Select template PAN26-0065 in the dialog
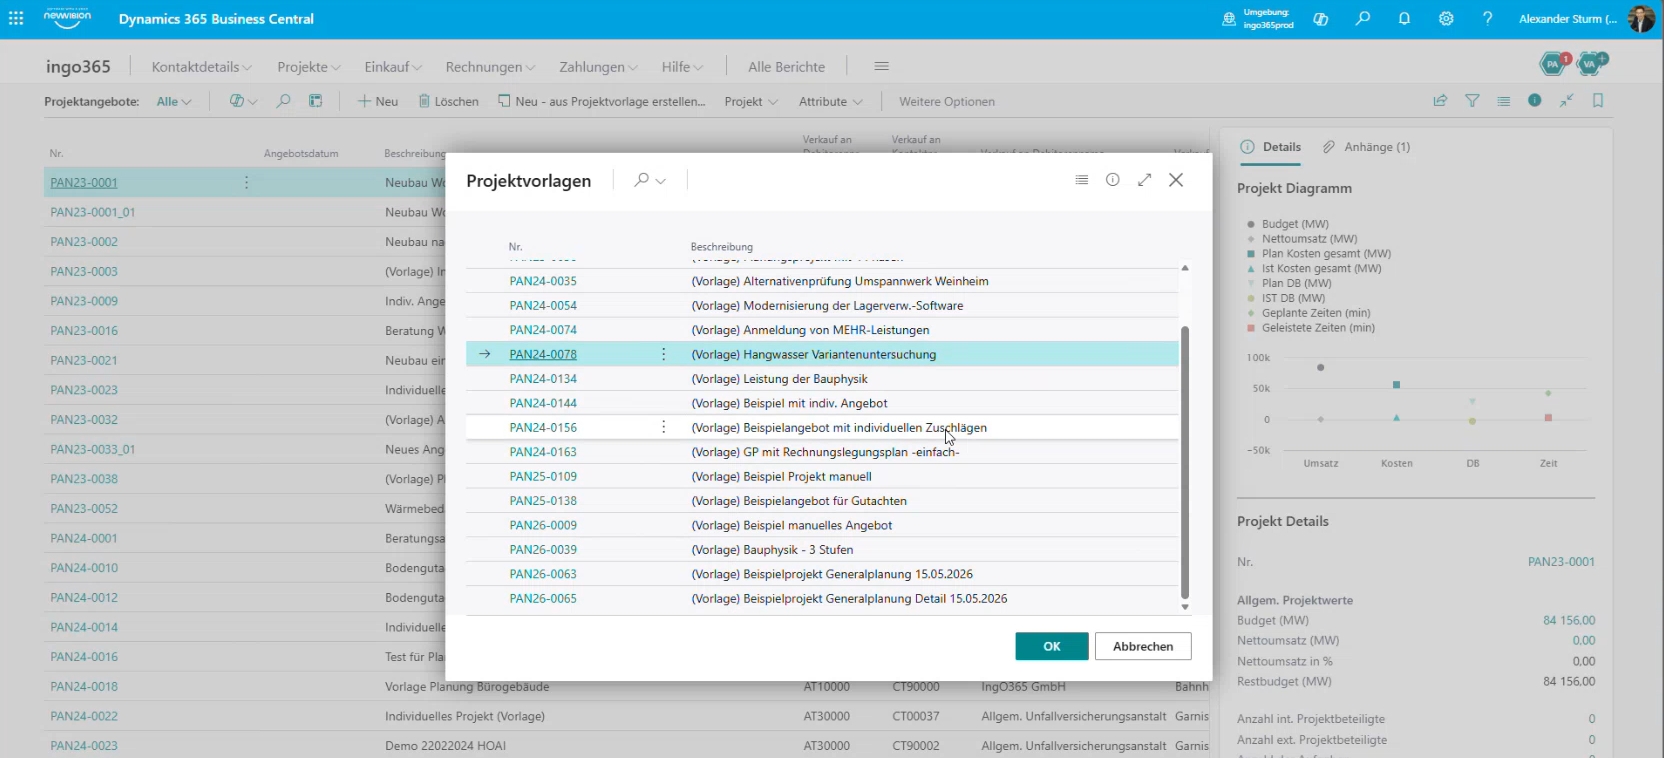This screenshot has height=758, width=1664. click(x=543, y=598)
